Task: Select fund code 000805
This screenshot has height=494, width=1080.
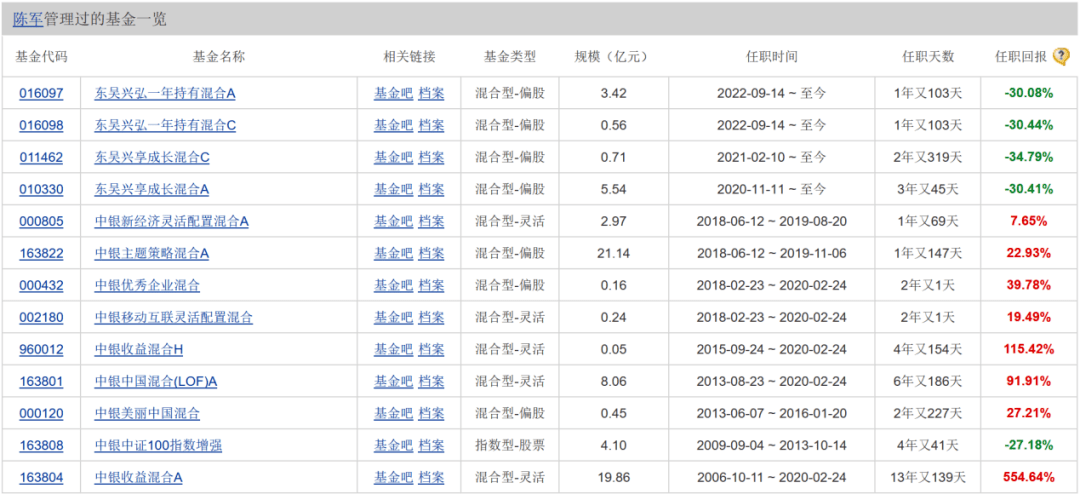Action: [41, 221]
